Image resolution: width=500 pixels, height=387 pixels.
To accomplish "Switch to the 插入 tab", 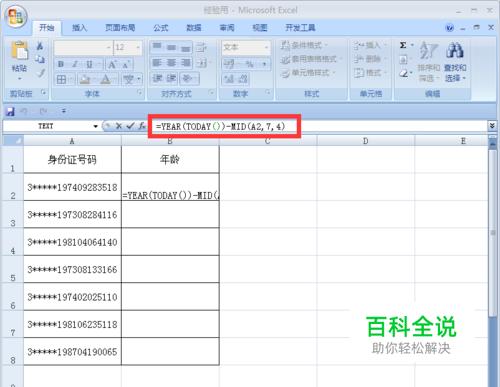I will [x=79, y=28].
